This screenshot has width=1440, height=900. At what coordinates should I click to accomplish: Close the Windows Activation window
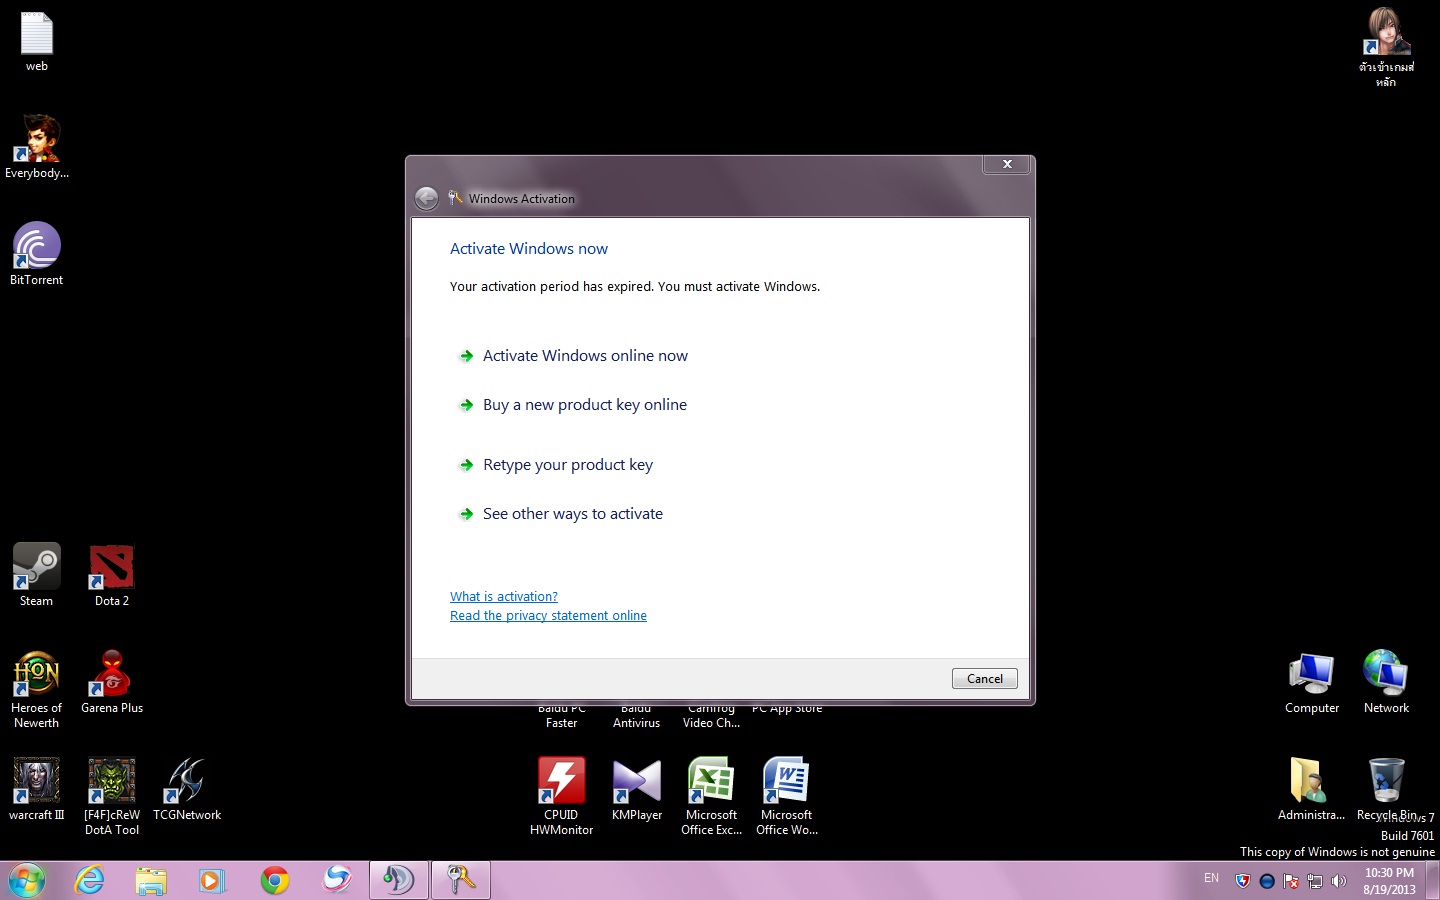pyautogui.click(x=1007, y=164)
